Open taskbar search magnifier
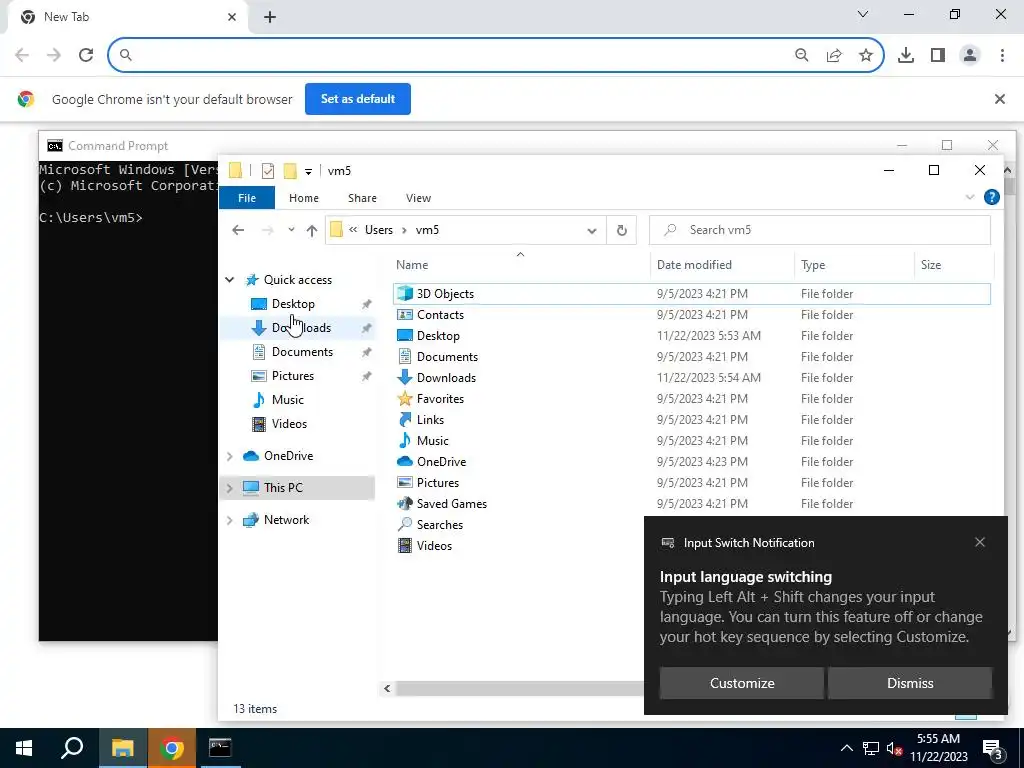The image size is (1024, 768). tap(72, 748)
